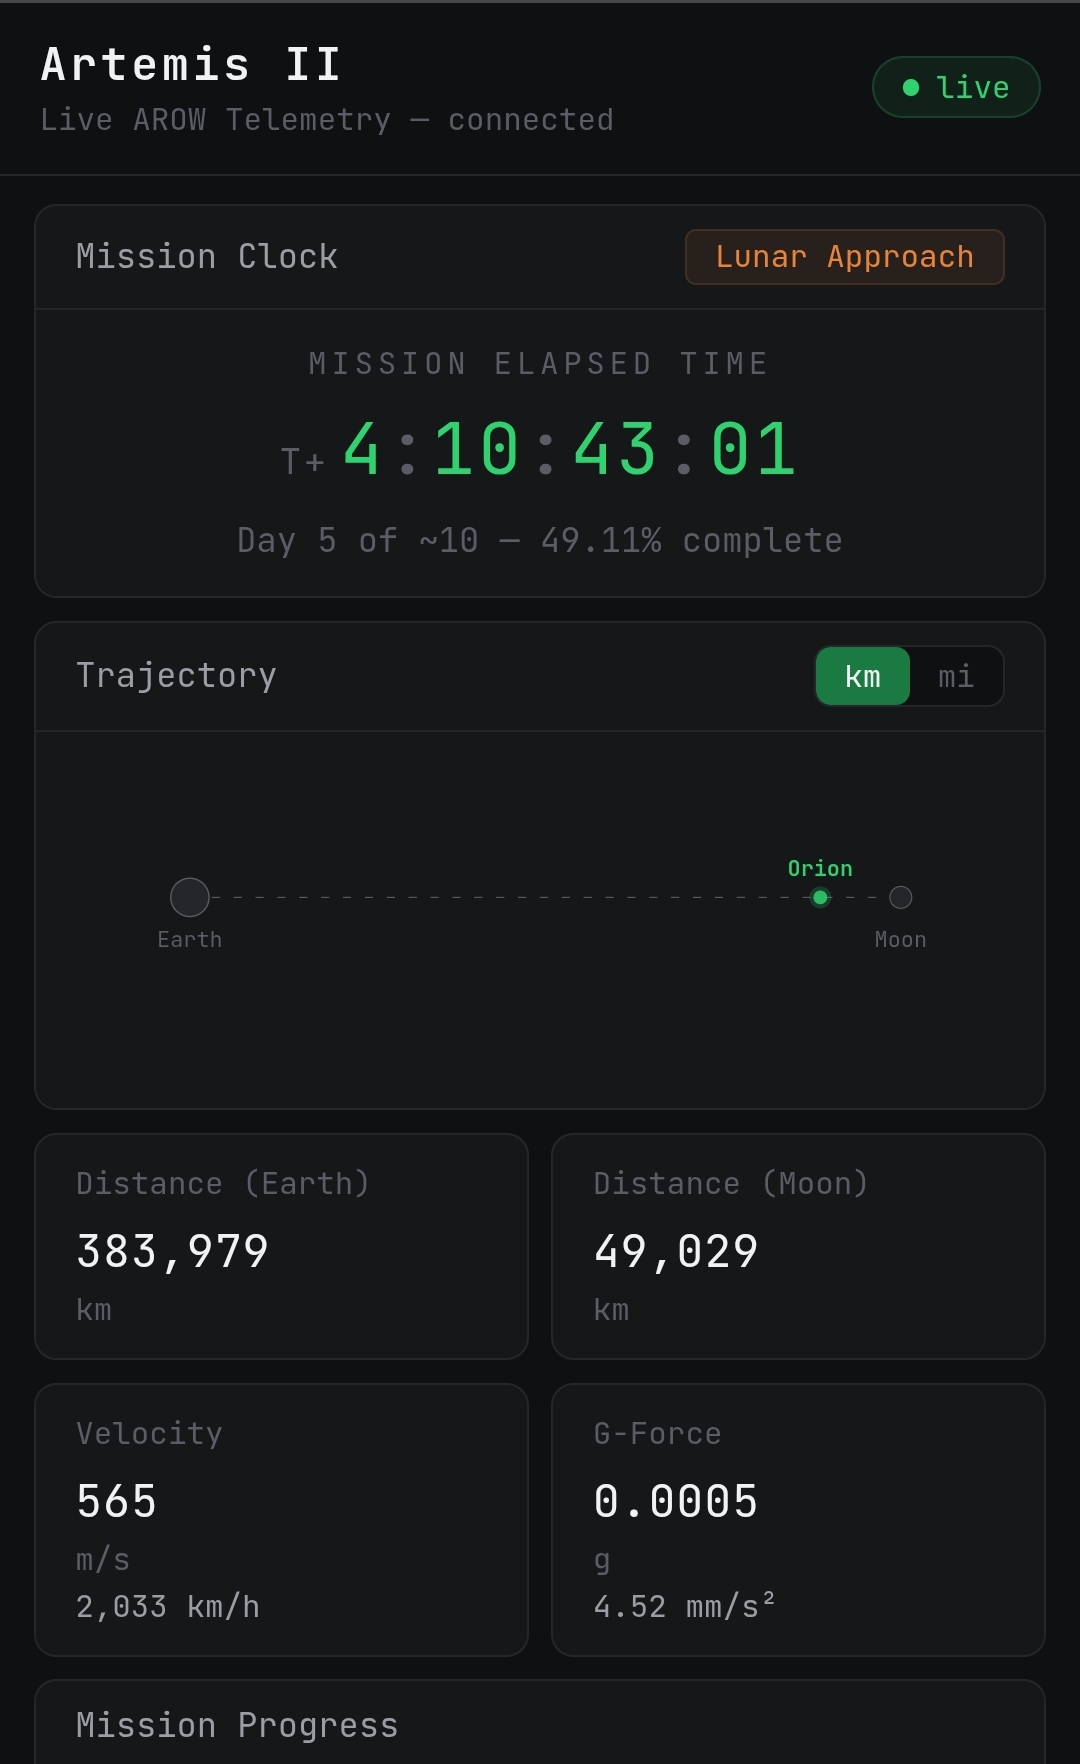The image size is (1080, 1764).
Task: Click the Artemis II title
Action: pyautogui.click(x=191, y=65)
